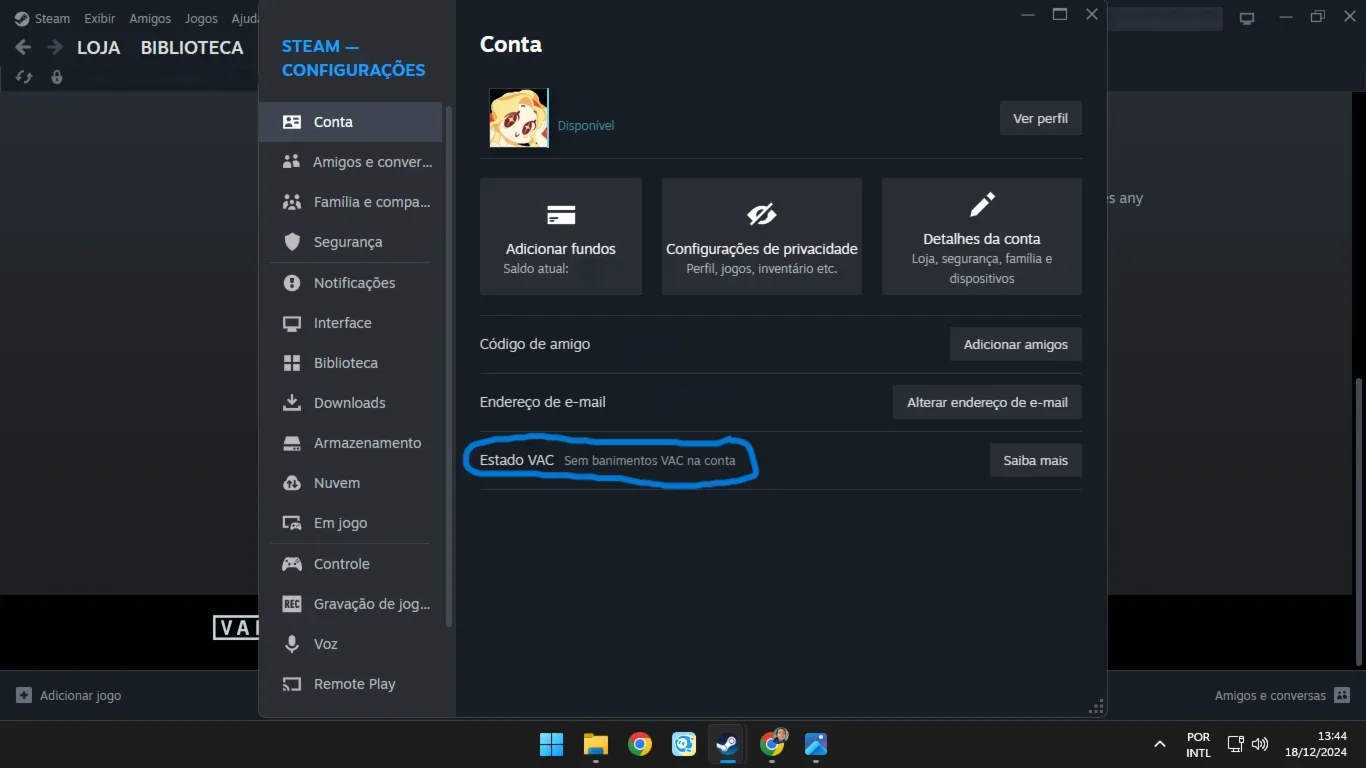Screen dimensions: 1366x768
Task: Open Gravação de jogo settings section
Action: click(x=350, y=604)
